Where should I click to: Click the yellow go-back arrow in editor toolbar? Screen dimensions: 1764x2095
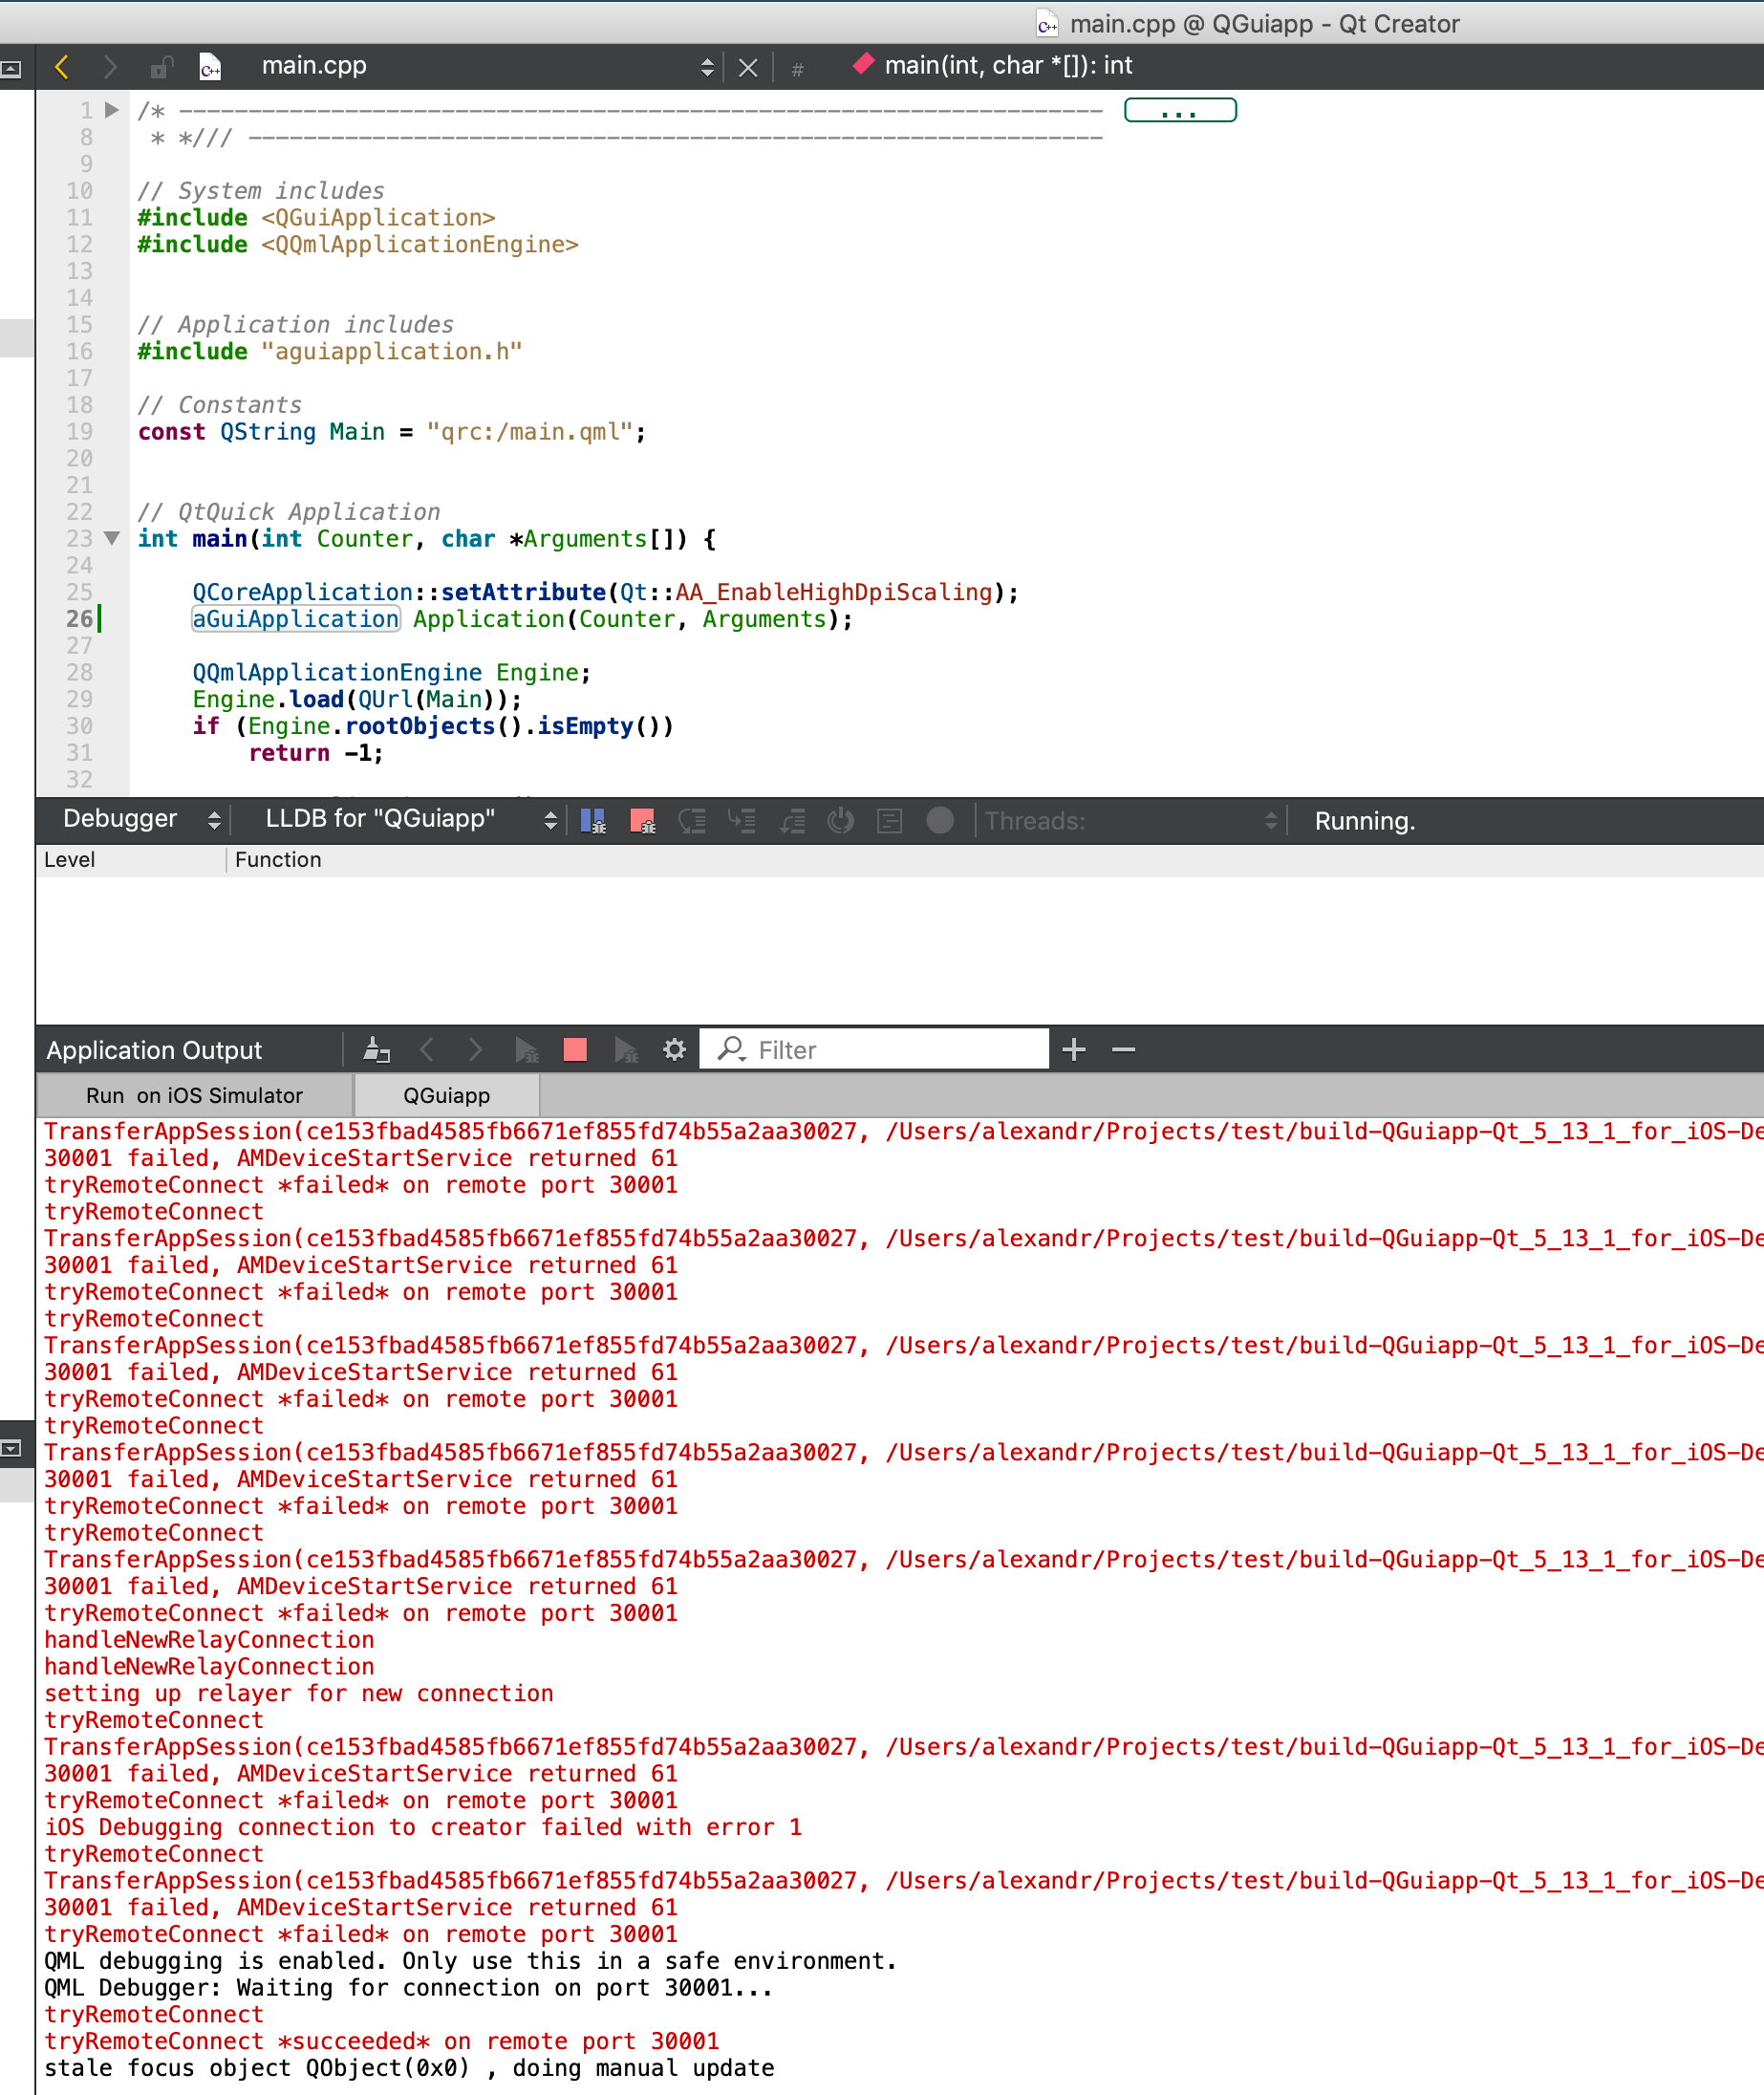click(x=62, y=67)
